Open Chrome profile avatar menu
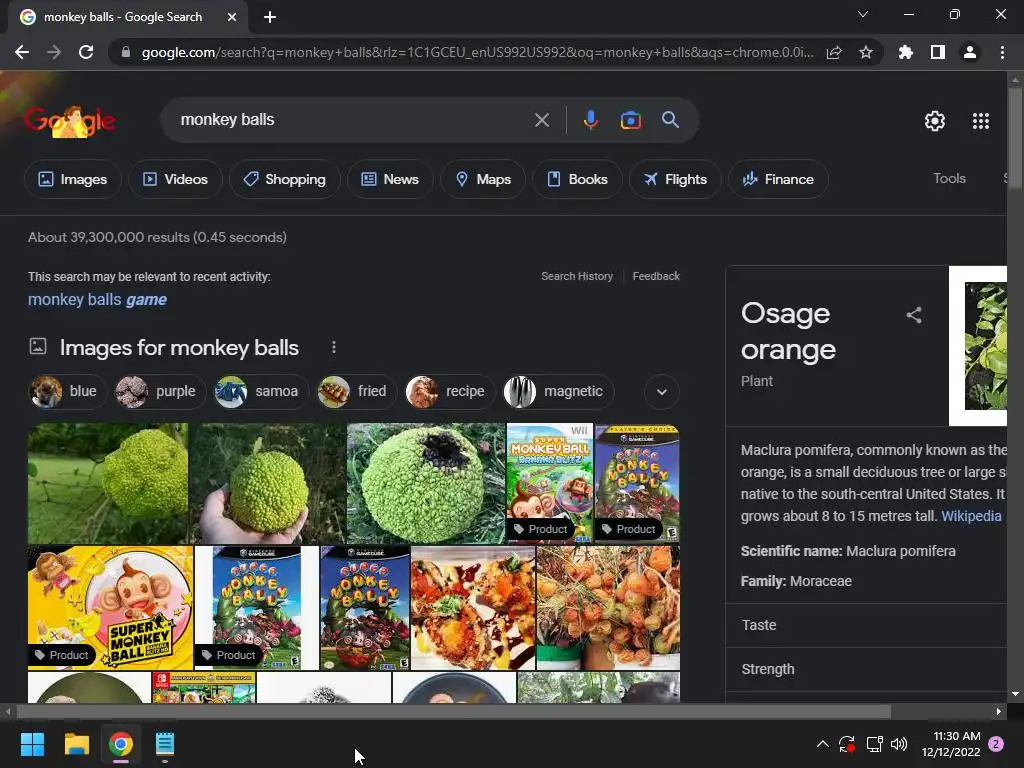Screen dimensions: 1024x768 click(970, 52)
